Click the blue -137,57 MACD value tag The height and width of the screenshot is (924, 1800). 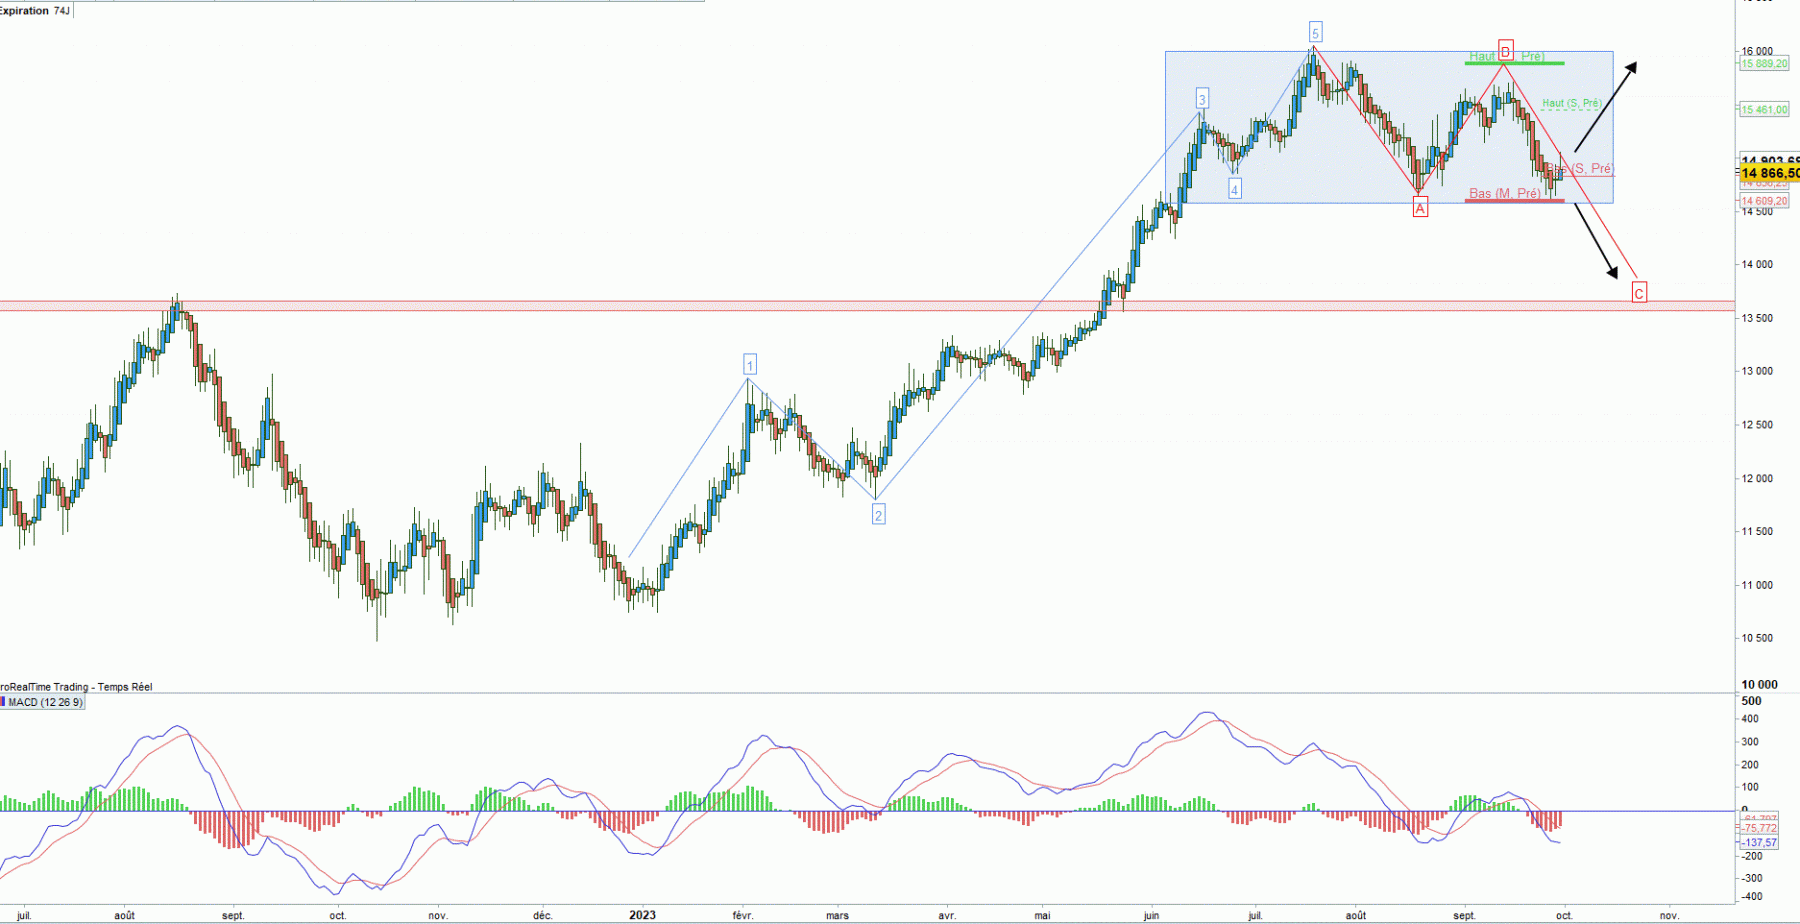1759,843
